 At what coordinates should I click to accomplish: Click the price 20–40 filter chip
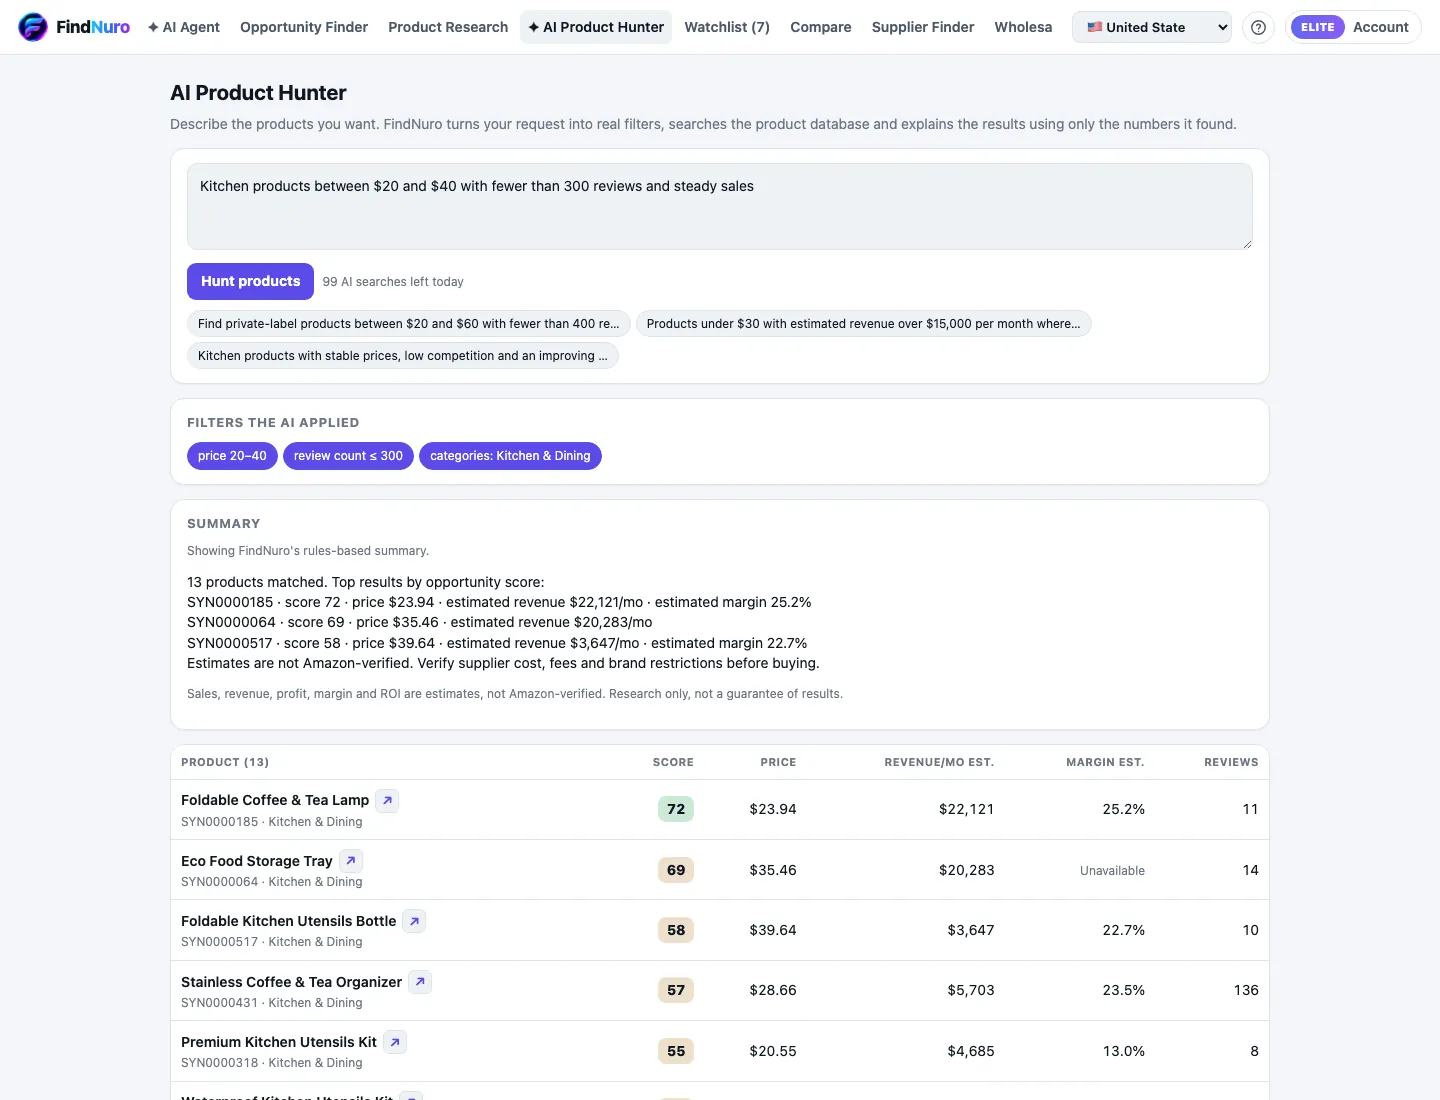coord(232,456)
